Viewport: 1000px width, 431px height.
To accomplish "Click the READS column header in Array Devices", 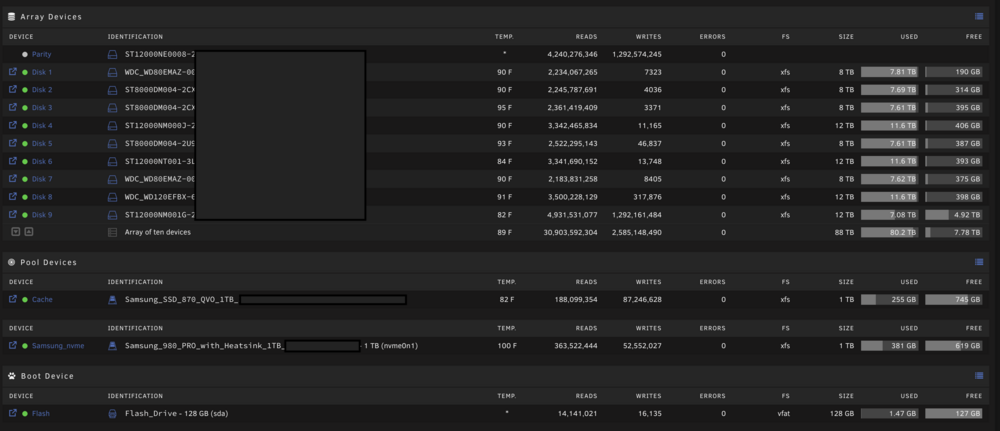I will pos(586,37).
